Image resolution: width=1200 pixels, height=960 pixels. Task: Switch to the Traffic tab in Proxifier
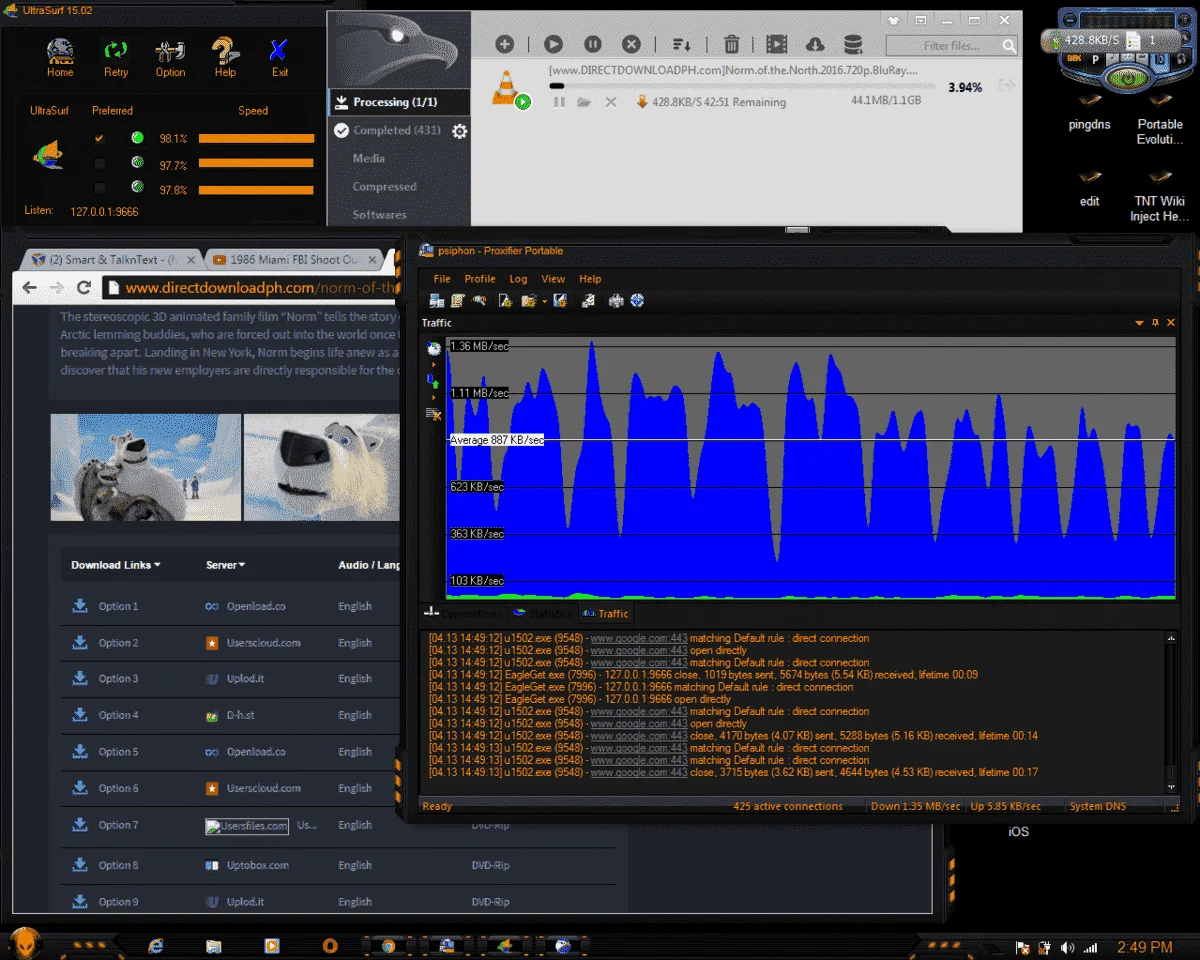coord(605,613)
